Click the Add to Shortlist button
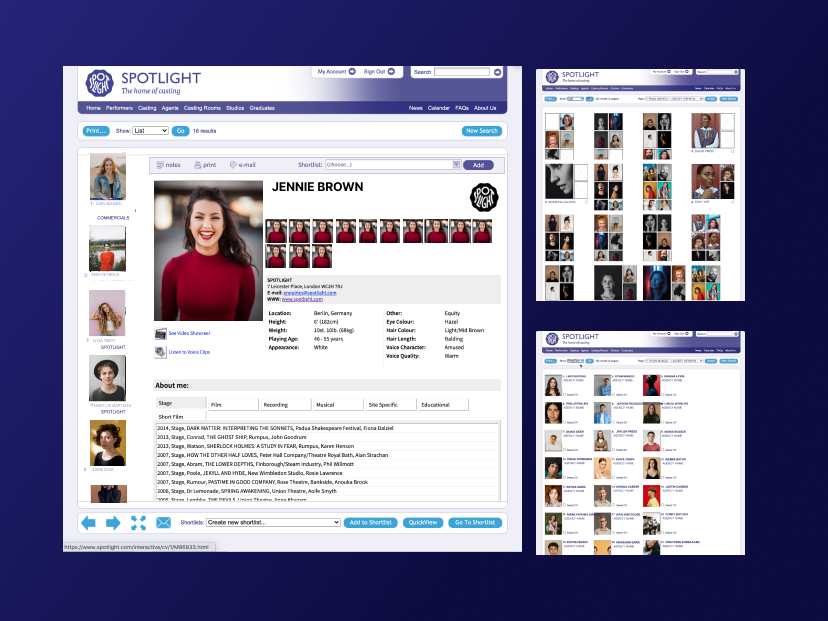This screenshot has width=828, height=621. pyautogui.click(x=370, y=522)
